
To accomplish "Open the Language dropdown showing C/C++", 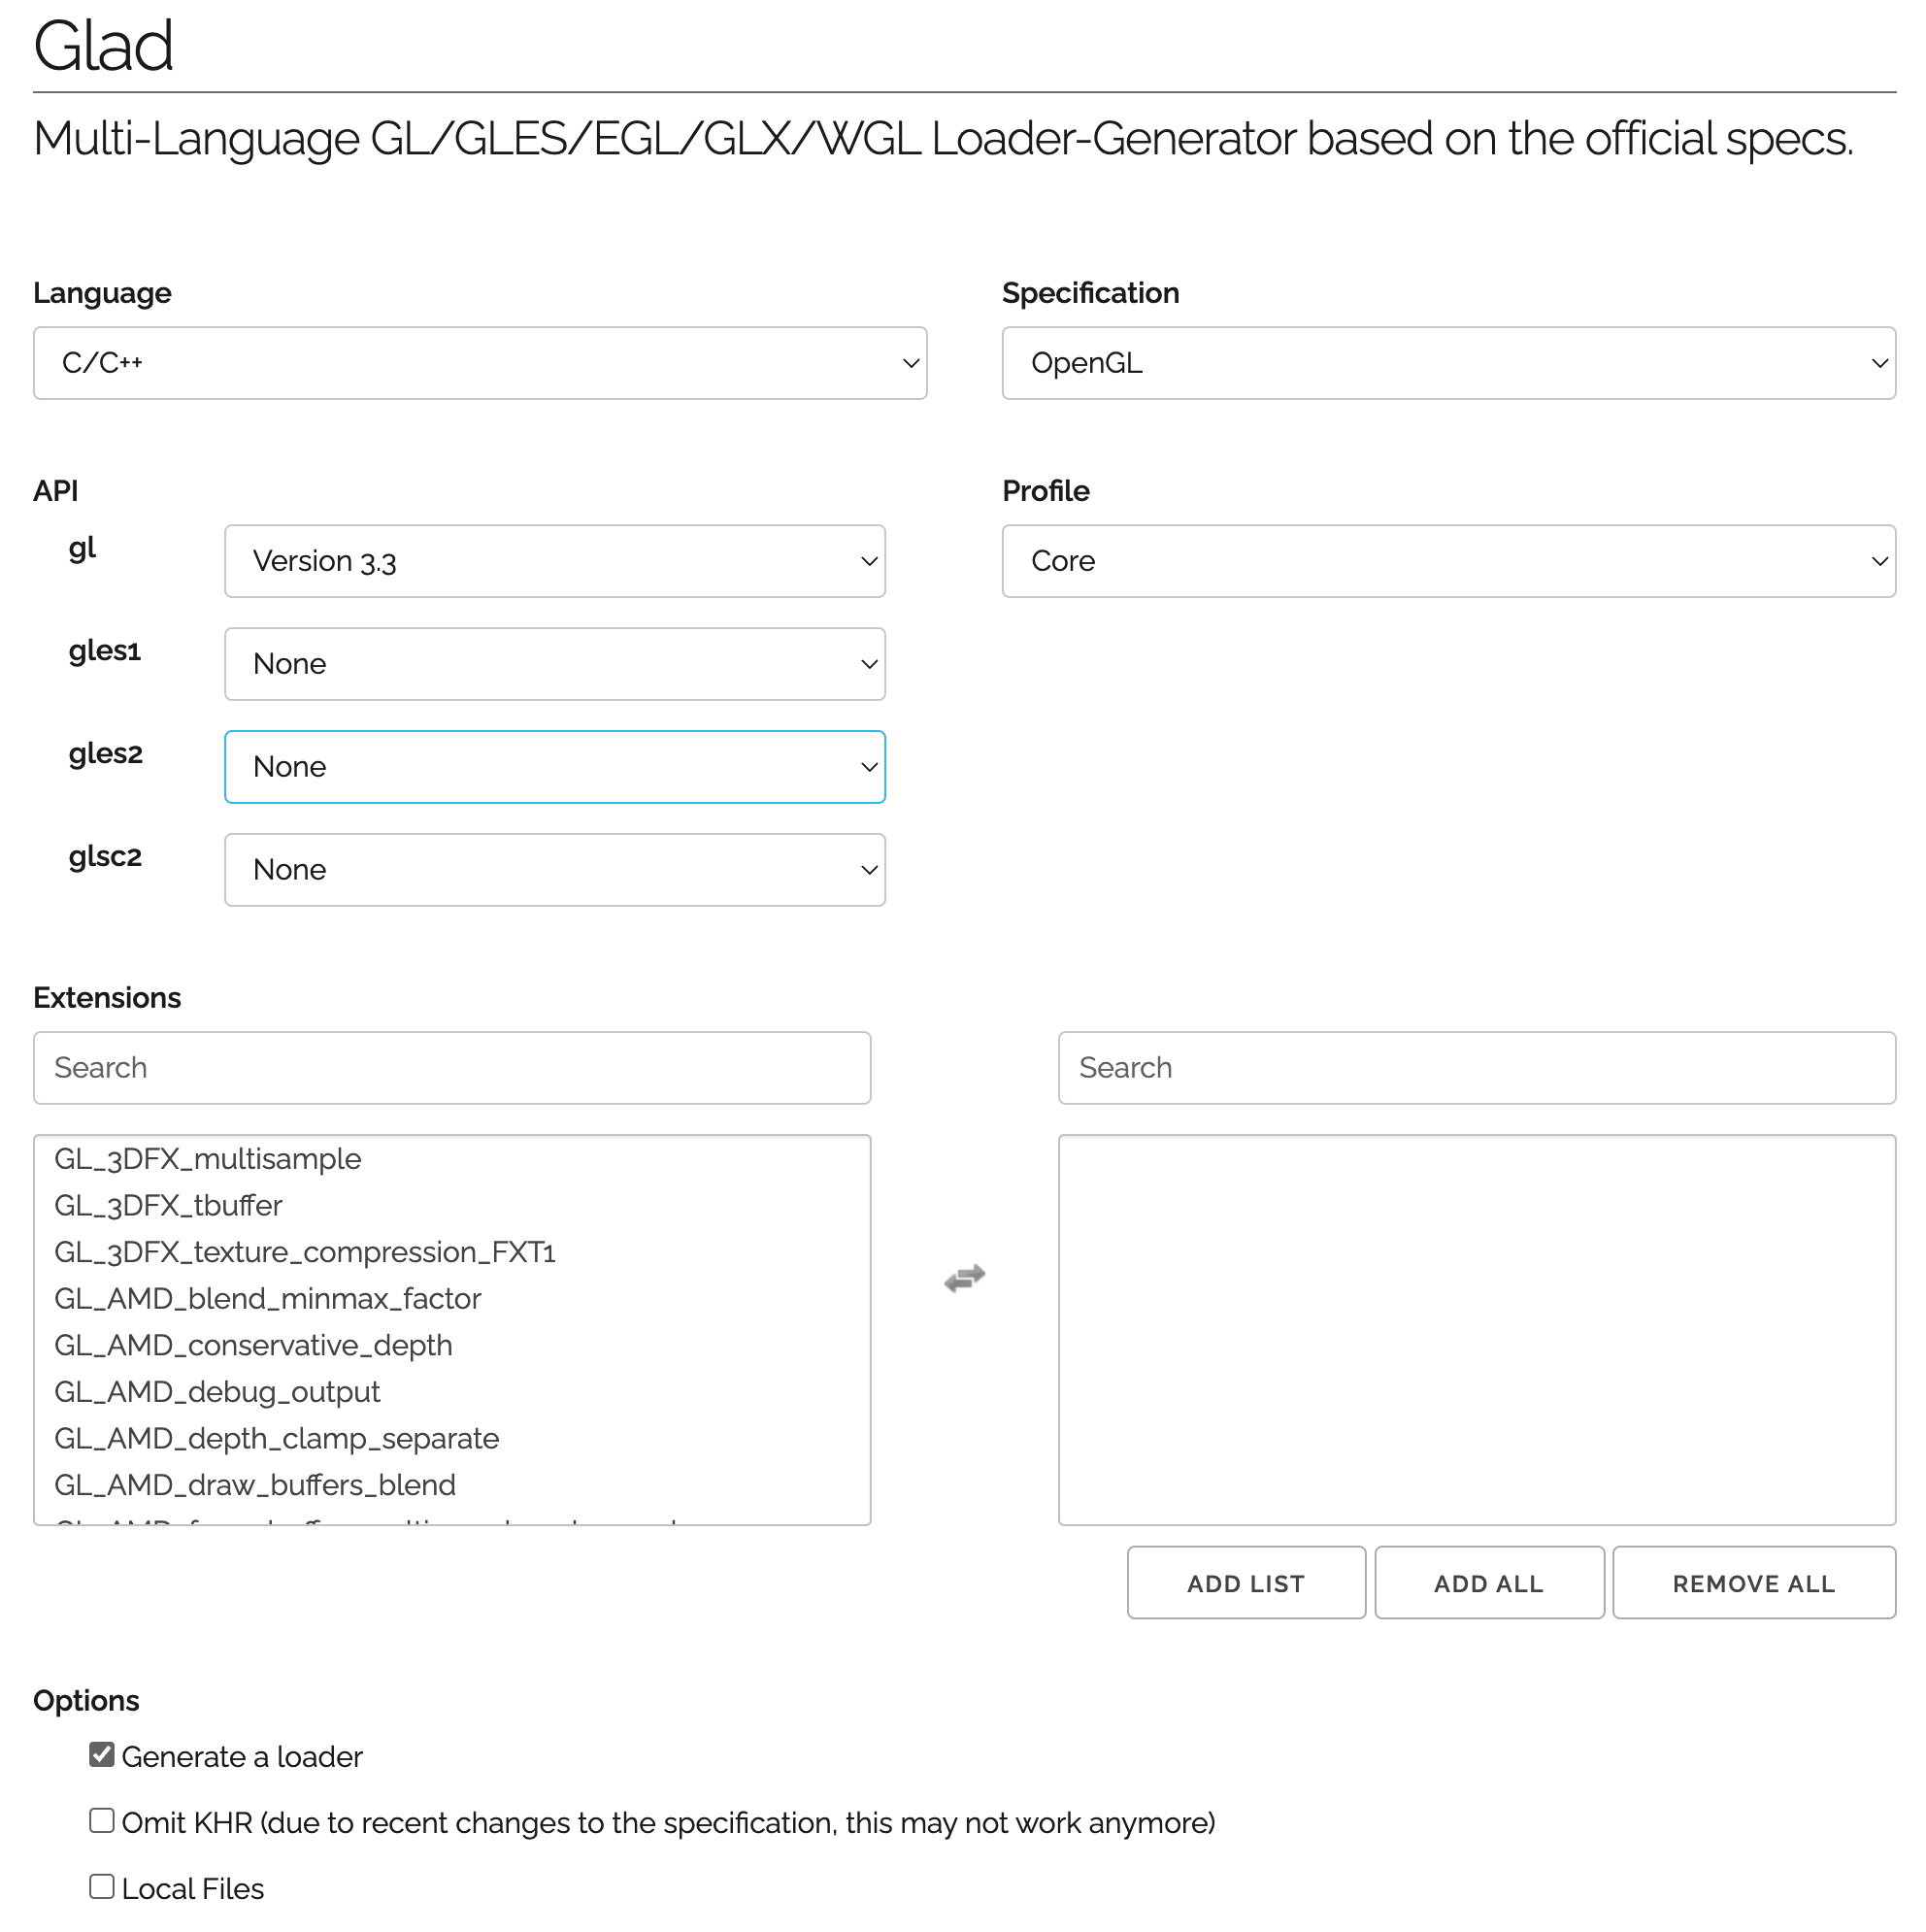I will 480,363.
